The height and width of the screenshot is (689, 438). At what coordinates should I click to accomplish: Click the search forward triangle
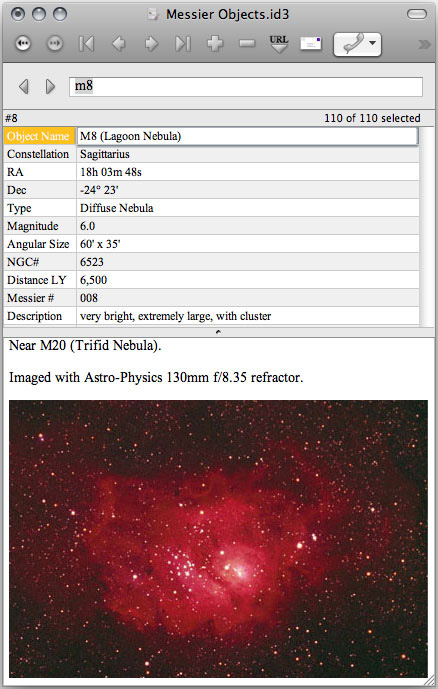(x=50, y=87)
